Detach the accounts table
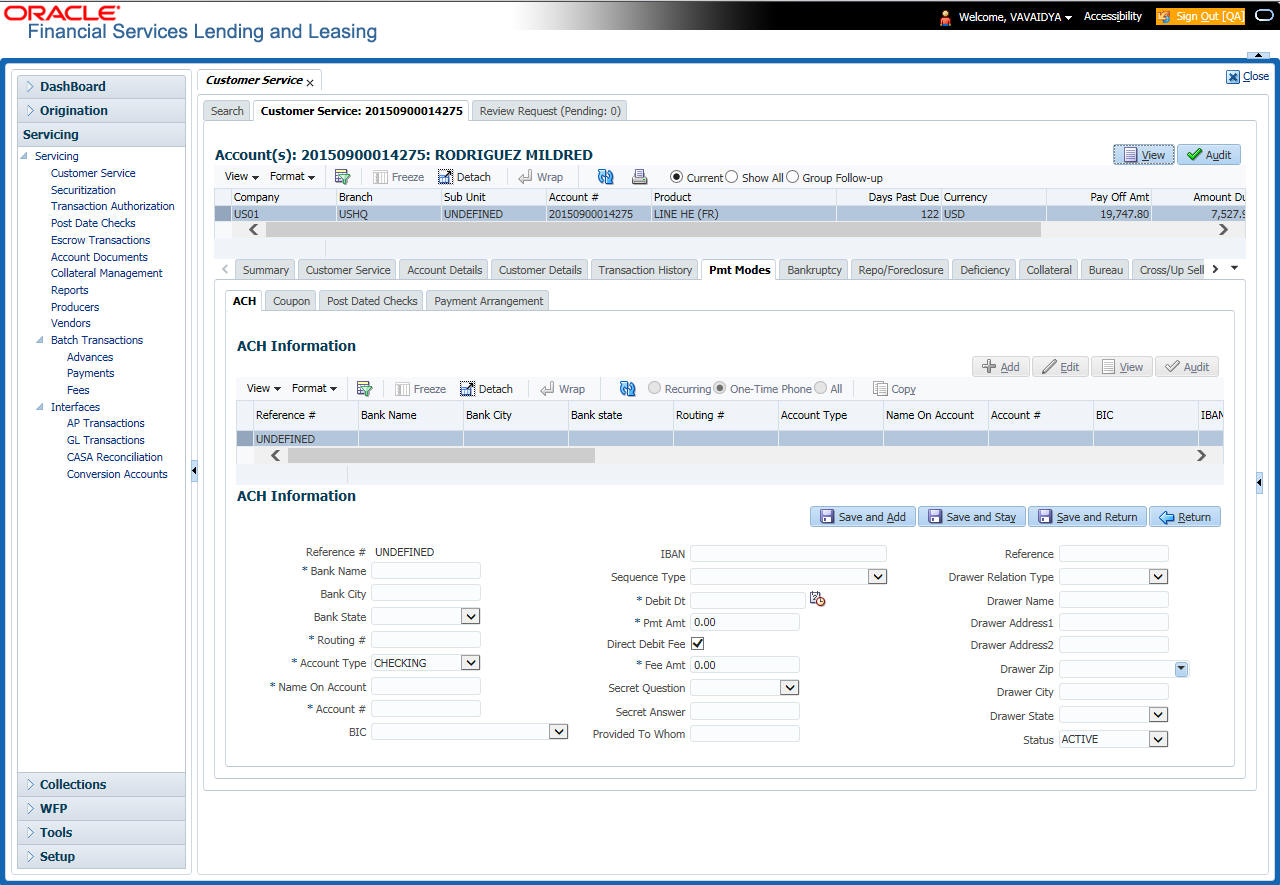Viewport: 1280px width, 885px height. click(x=464, y=177)
